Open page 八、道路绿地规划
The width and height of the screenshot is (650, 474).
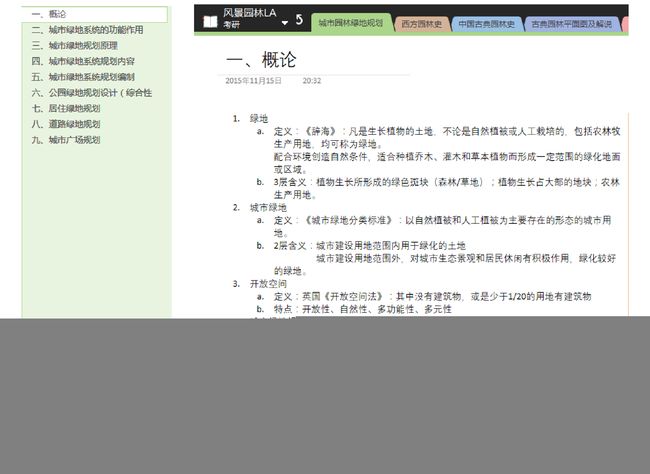pos(66,124)
